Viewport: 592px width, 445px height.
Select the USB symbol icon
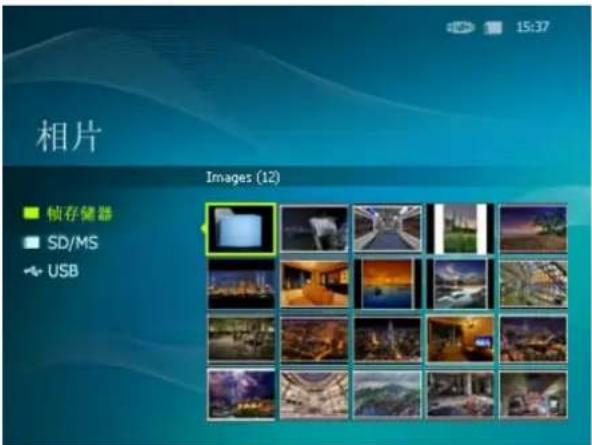32,271
